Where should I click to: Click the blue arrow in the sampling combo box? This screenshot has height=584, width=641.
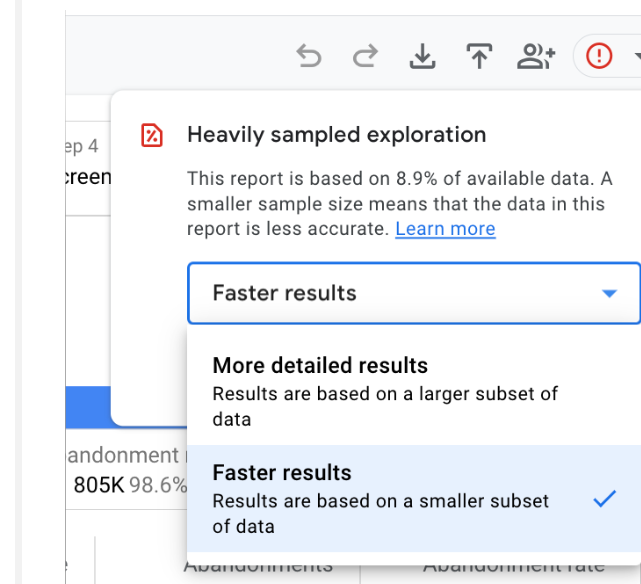coord(609,294)
